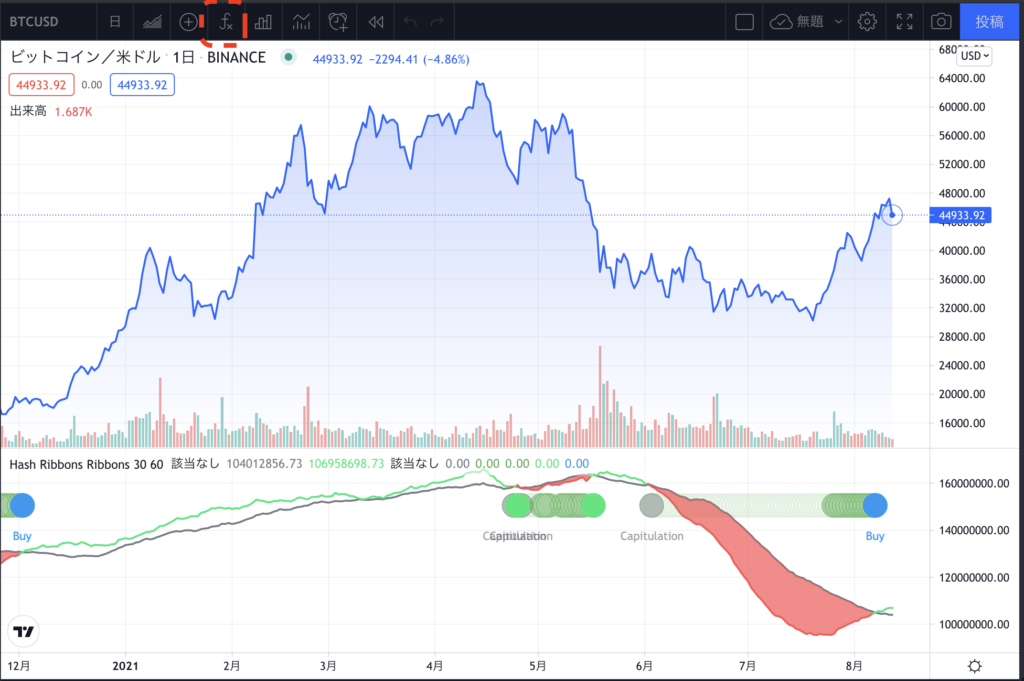Select the layout square icon
This screenshot has width=1024, height=681.
pos(744,22)
